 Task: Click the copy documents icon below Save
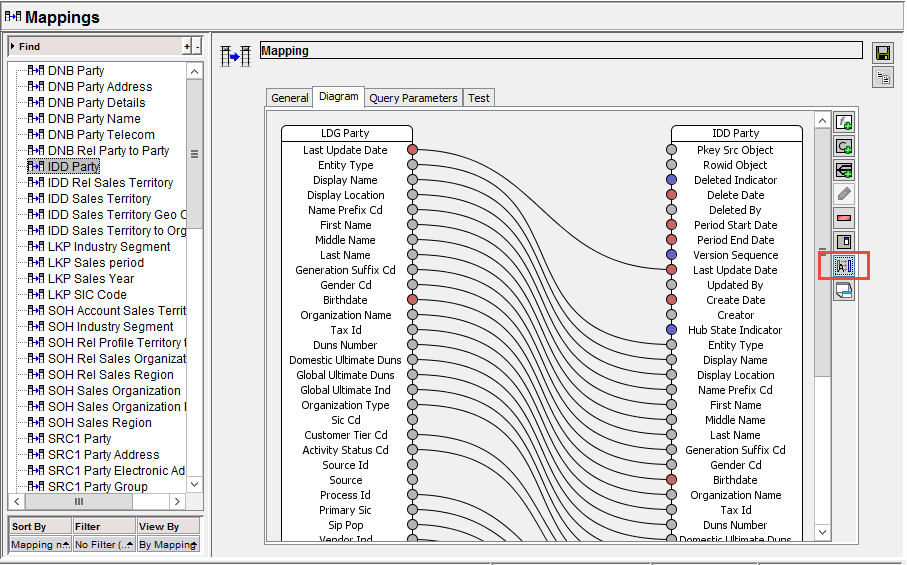pyautogui.click(x=883, y=77)
